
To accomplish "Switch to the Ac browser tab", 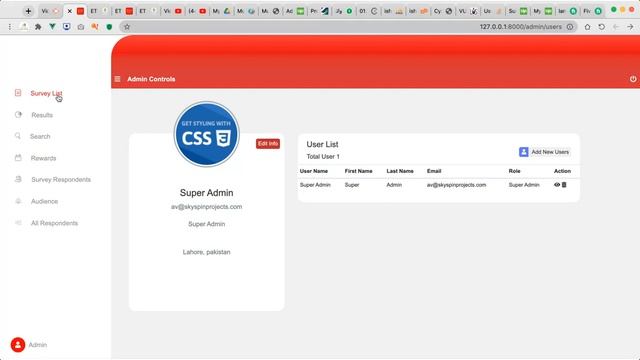I will pos(295,11).
